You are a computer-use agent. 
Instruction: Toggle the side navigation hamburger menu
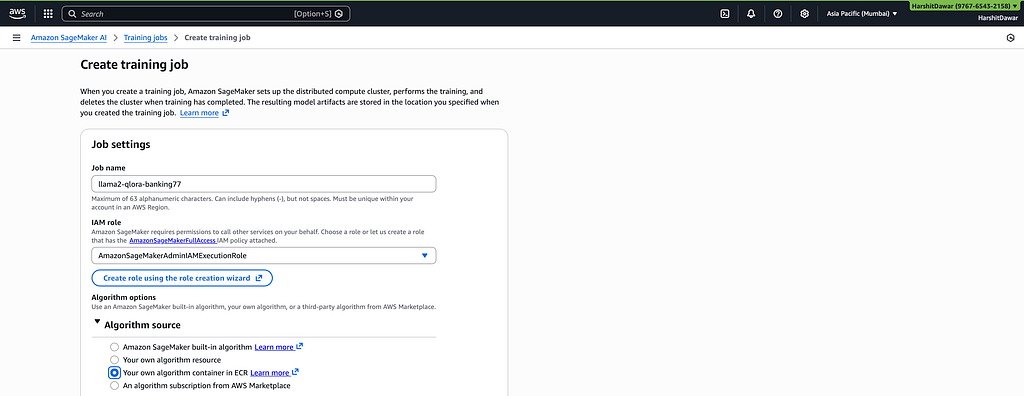coord(16,38)
